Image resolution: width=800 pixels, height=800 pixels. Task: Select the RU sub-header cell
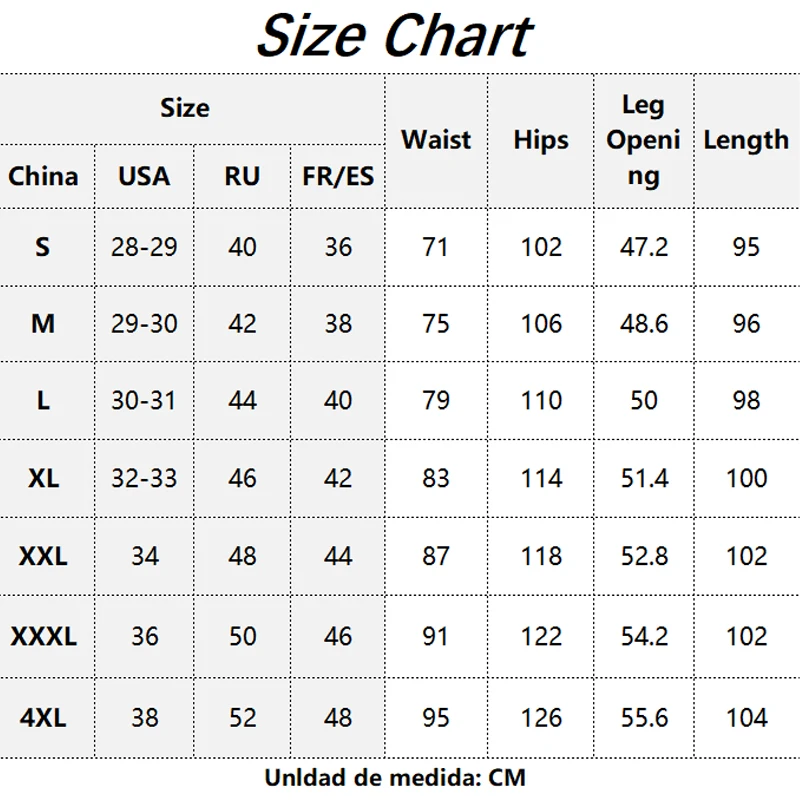(242, 177)
